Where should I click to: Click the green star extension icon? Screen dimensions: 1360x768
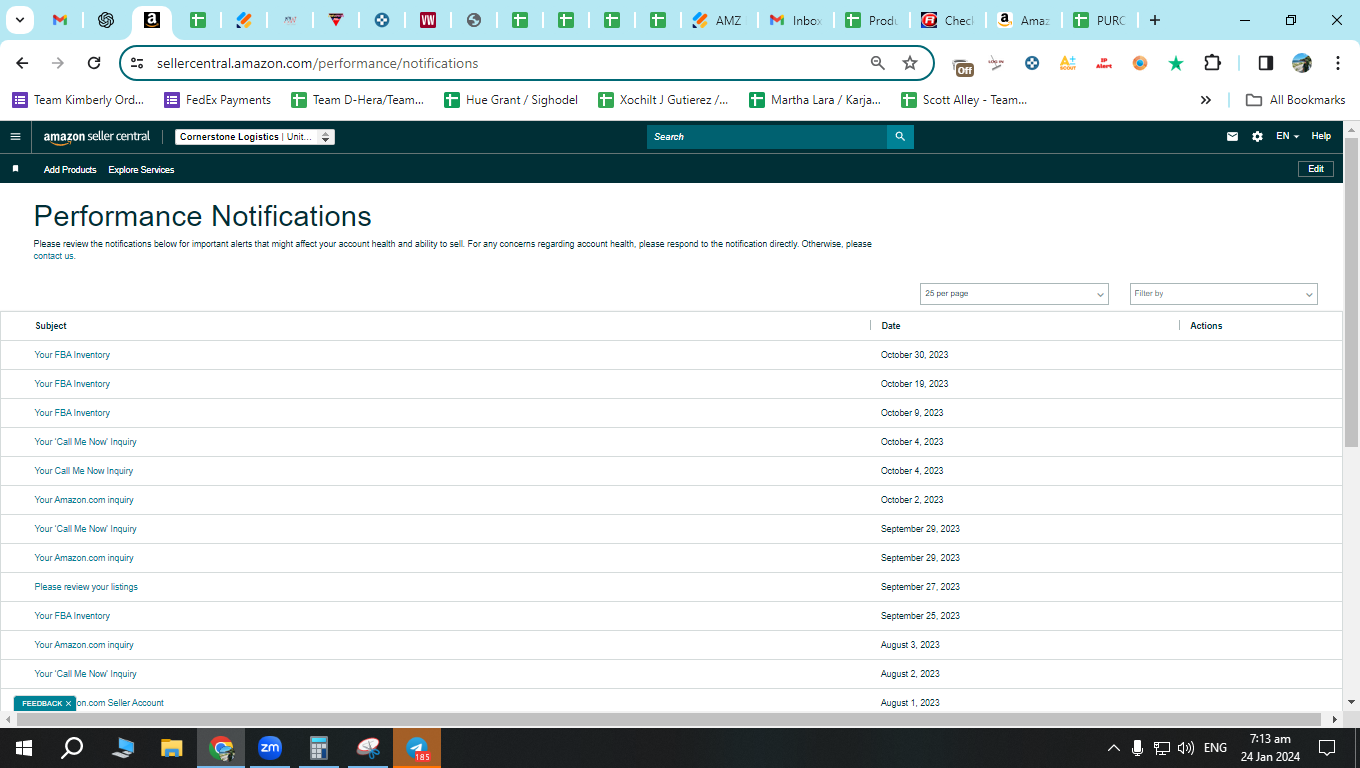tap(1176, 63)
